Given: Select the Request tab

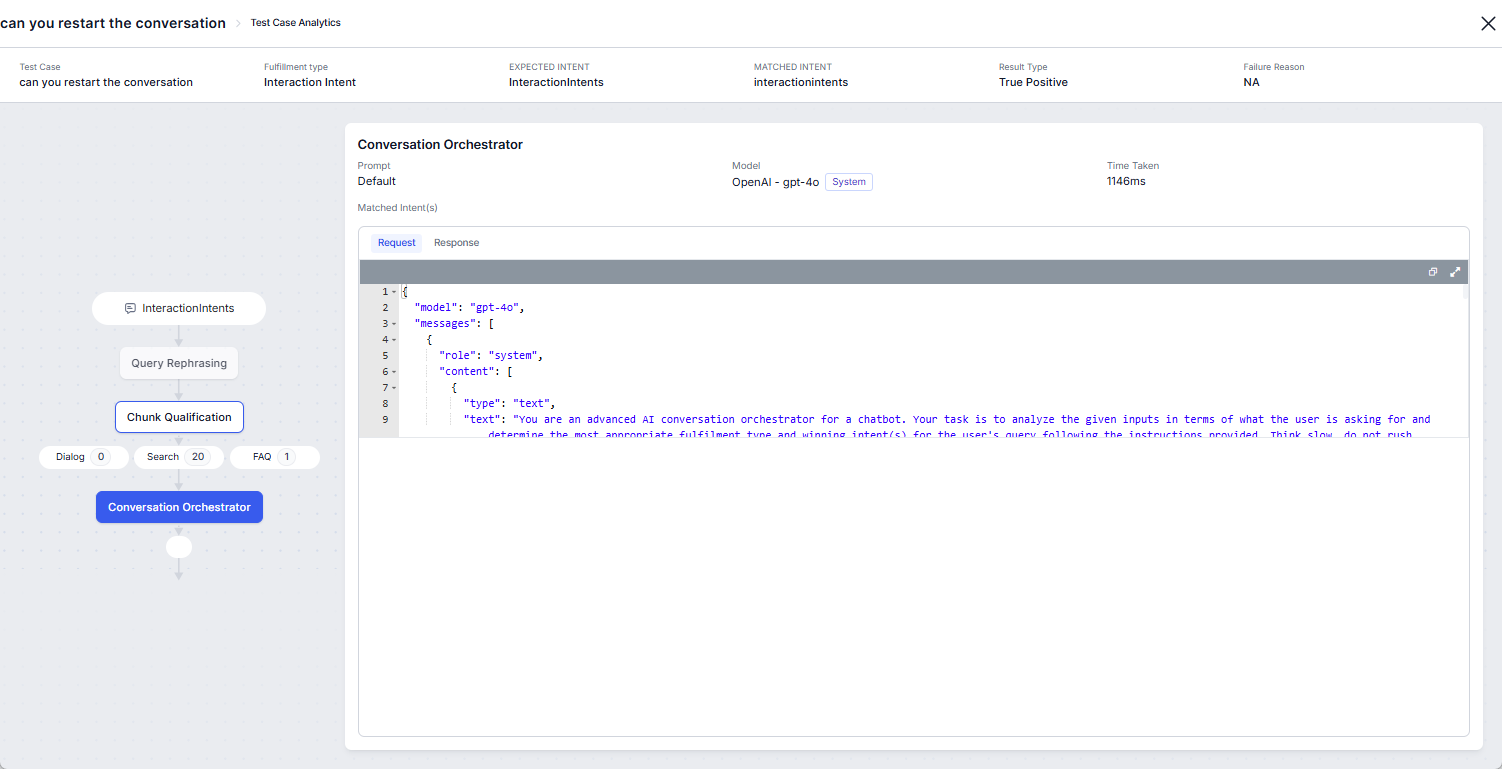Looking at the screenshot, I should pos(396,243).
